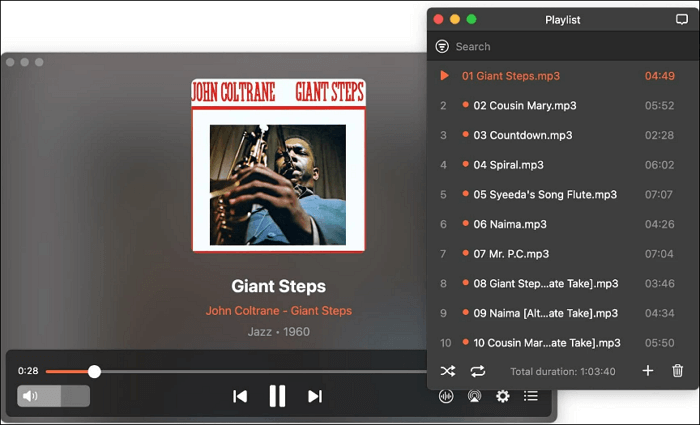Add tracks with the plus icon
The image size is (700, 425).
[x=648, y=371]
